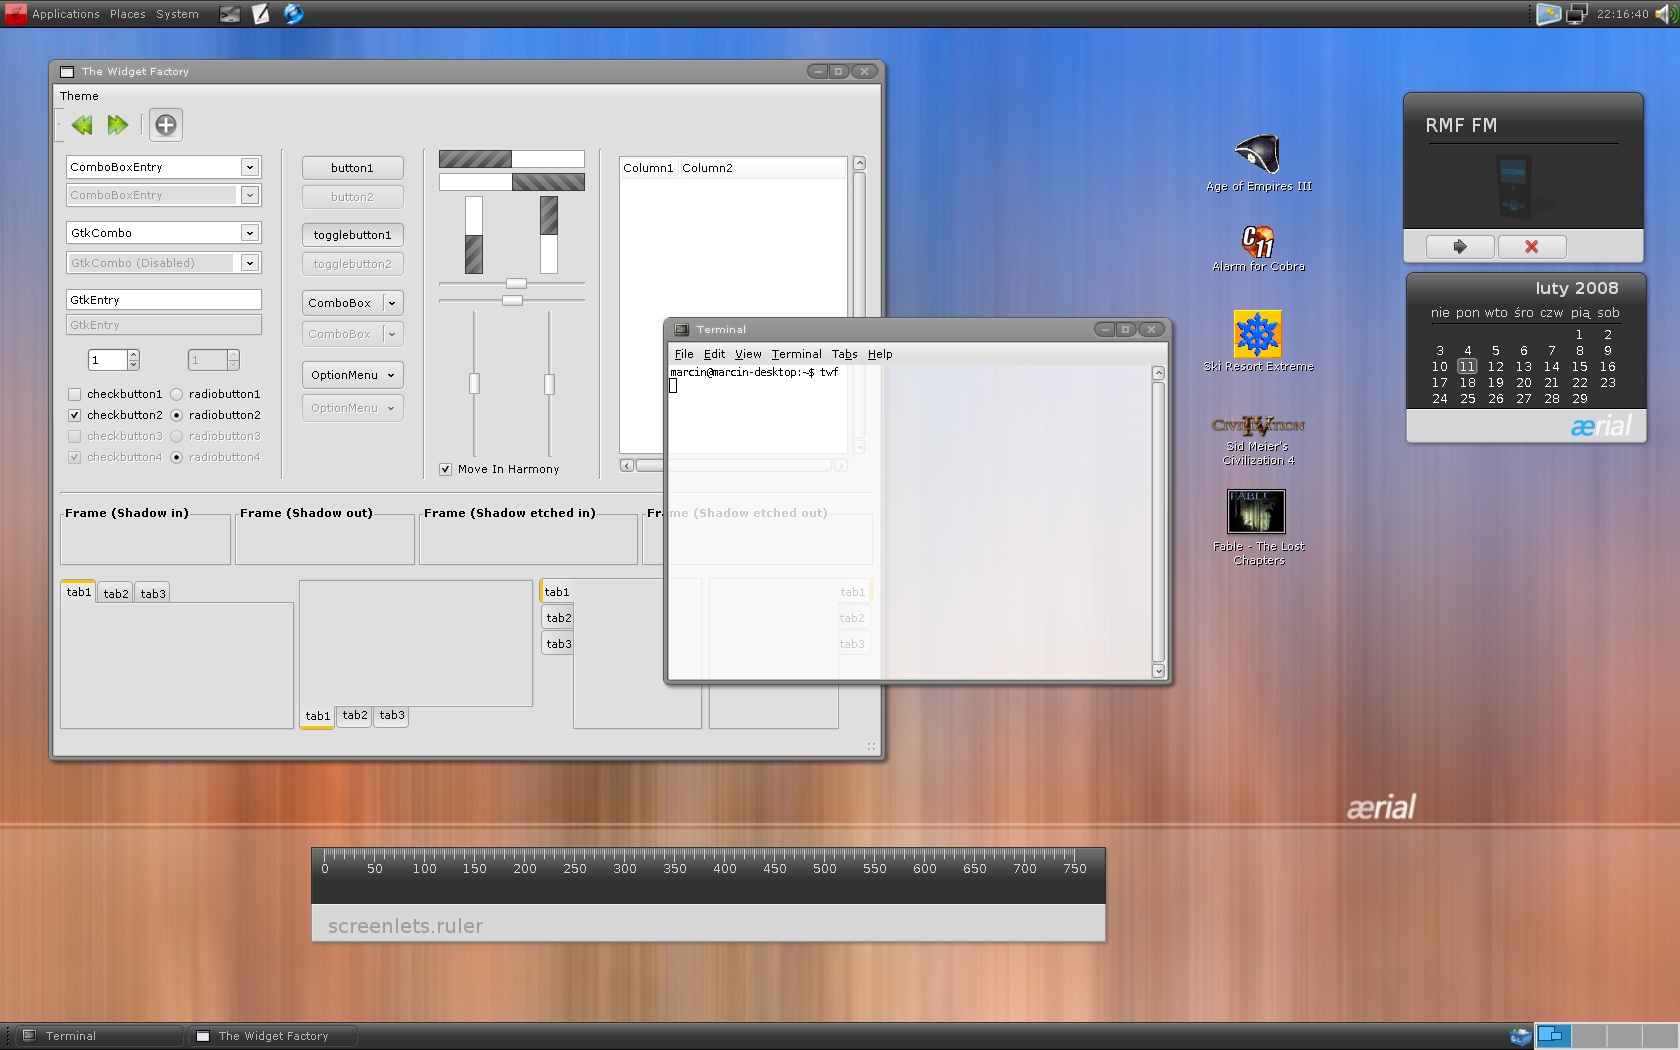Click the round plus icon in Widget Factory toolbar
This screenshot has width=1680, height=1050.
[x=166, y=125]
